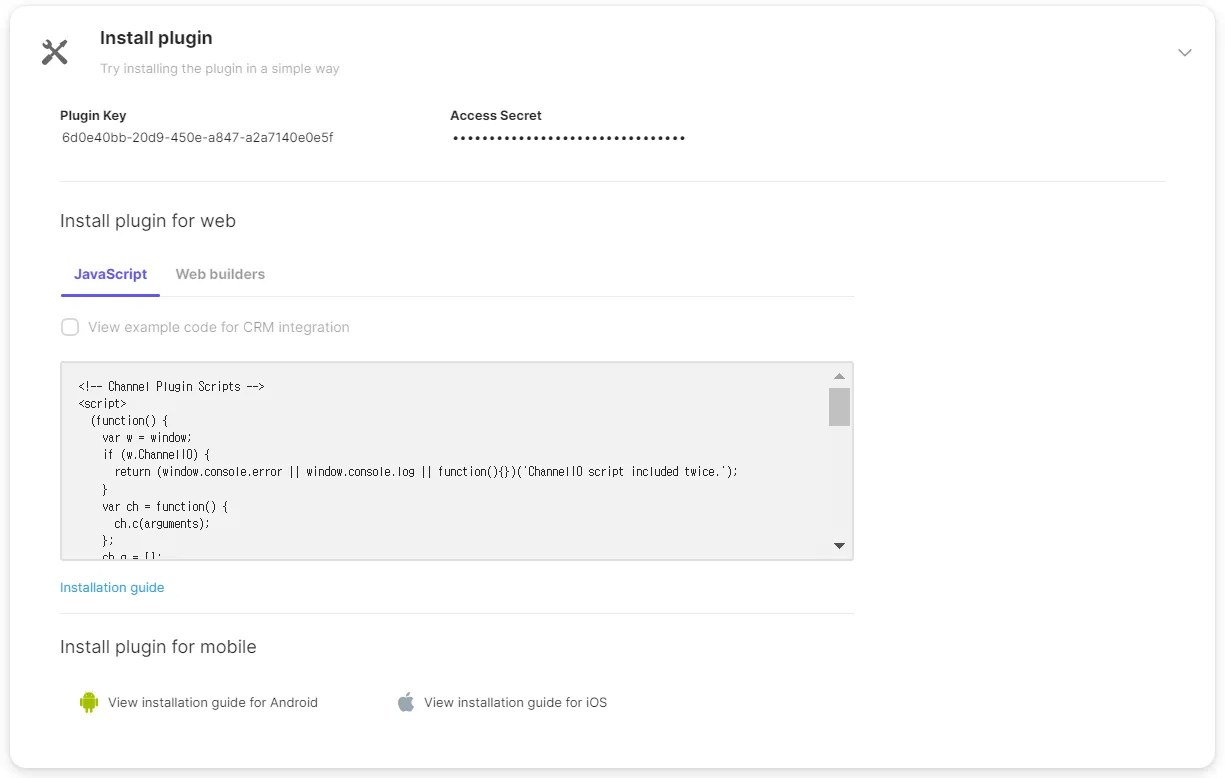Viewport: 1225px width, 778px height.
Task: Click the Install plugin for web heading
Action: pos(148,221)
